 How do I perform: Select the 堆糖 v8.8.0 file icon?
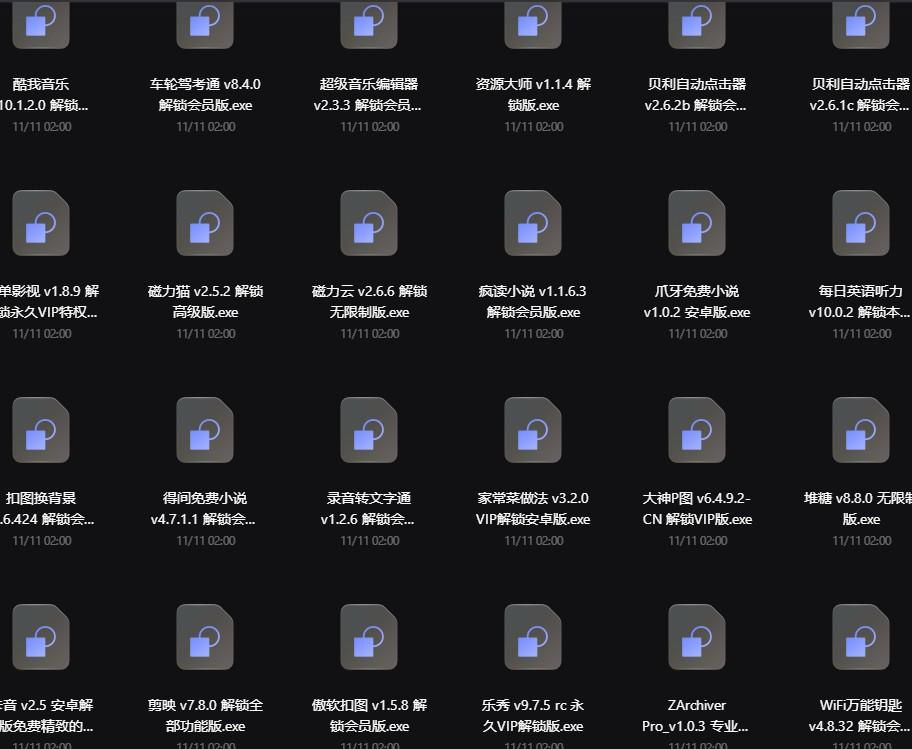[861, 430]
